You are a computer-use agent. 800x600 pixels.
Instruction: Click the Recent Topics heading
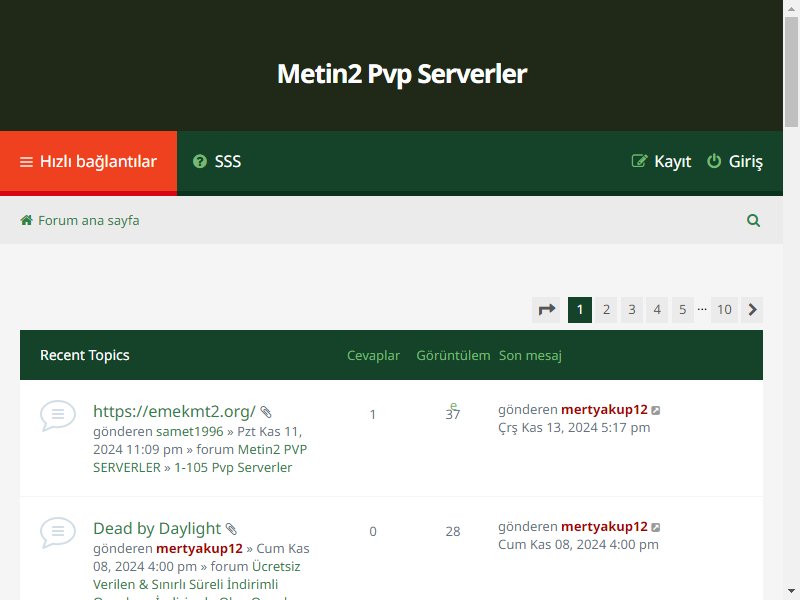click(x=85, y=355)
